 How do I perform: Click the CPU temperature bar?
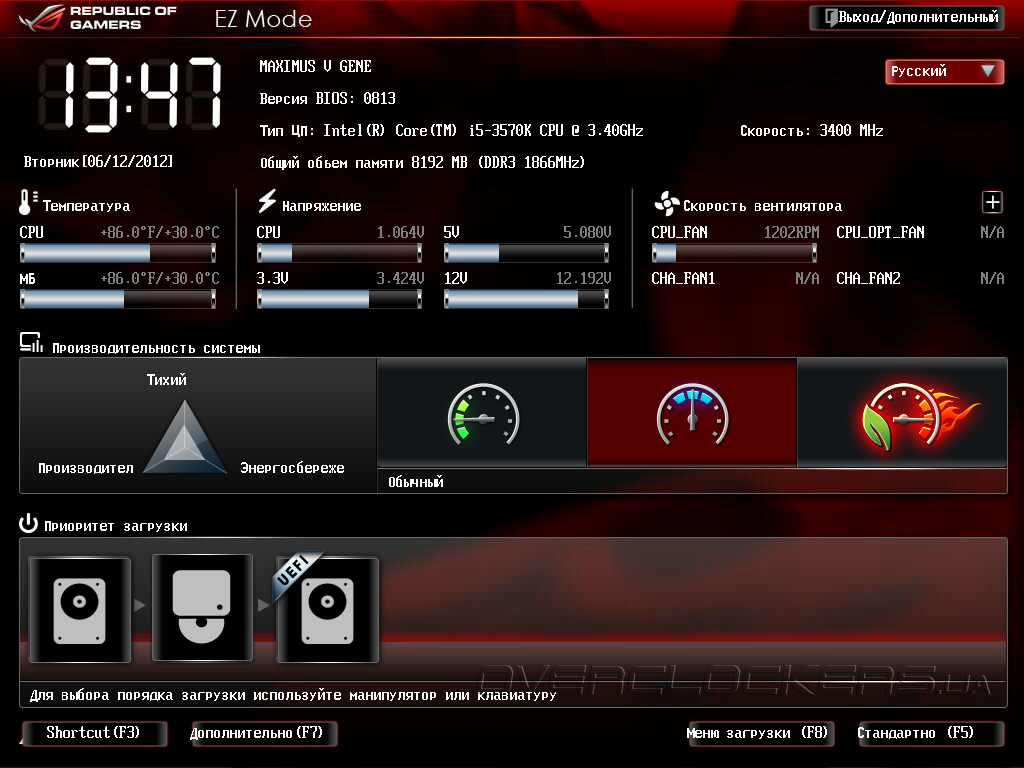pyautogui.click(x=118, y=253)
